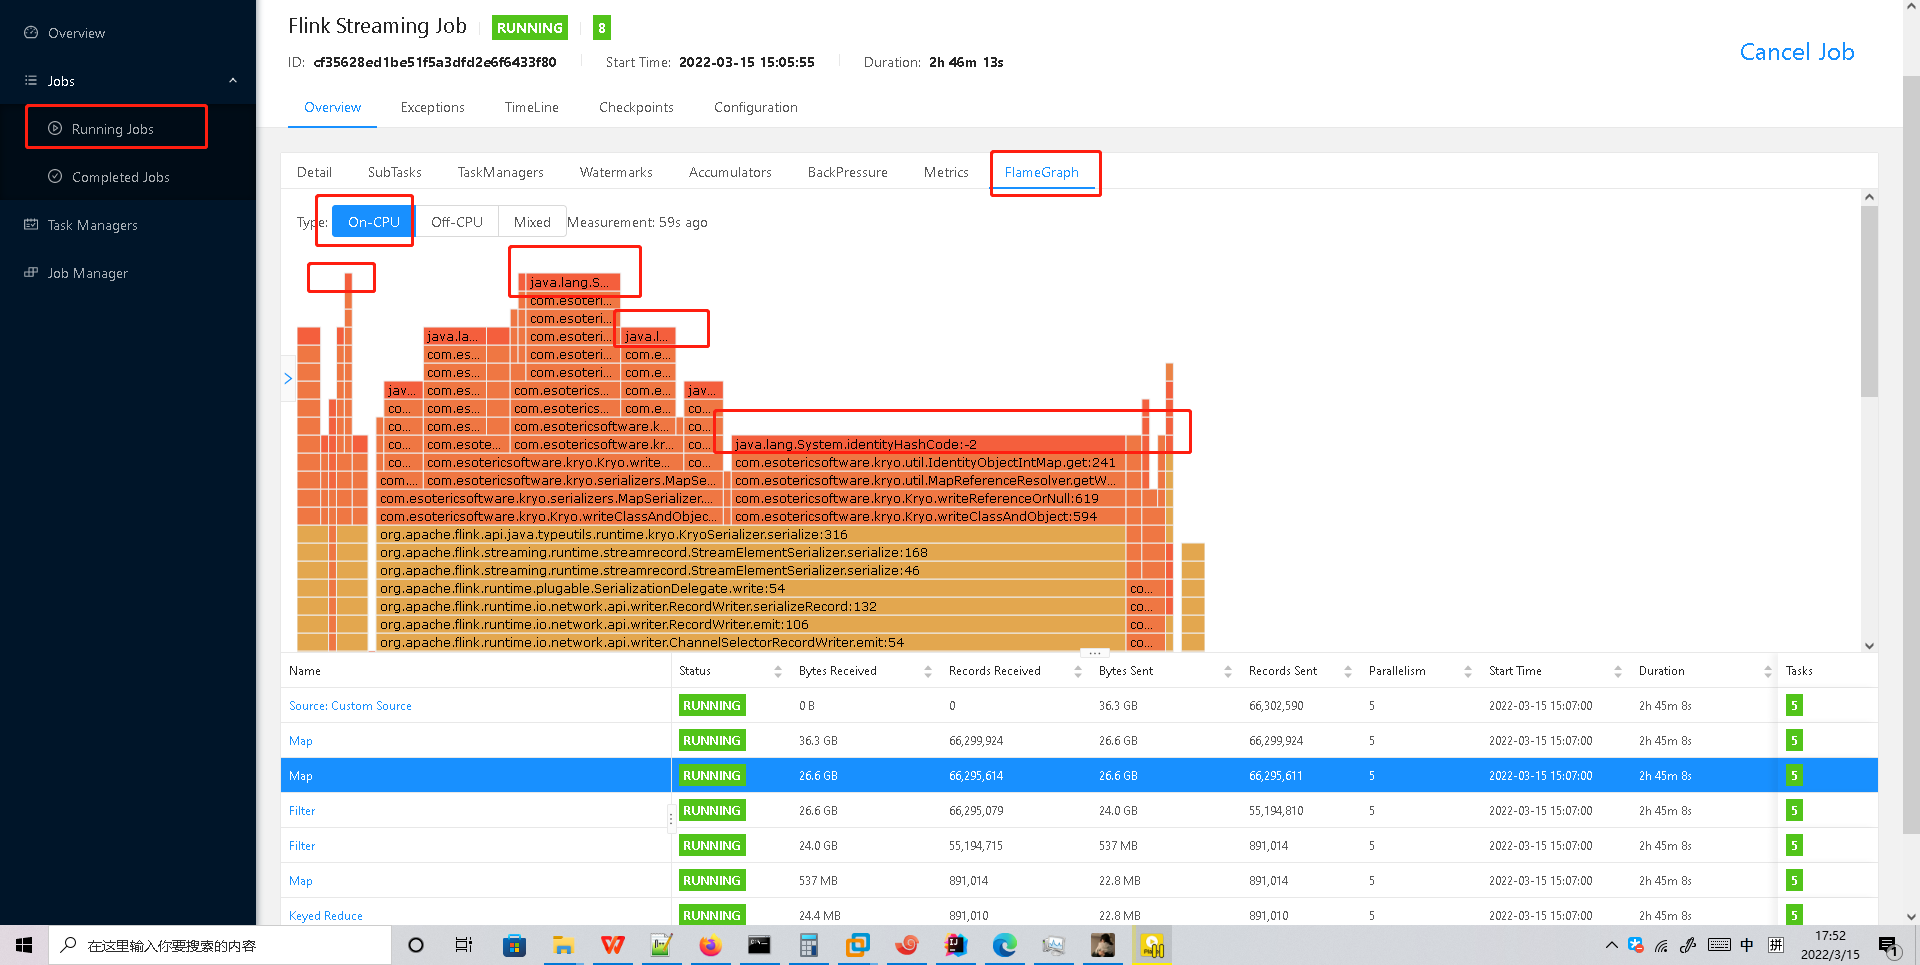Sort the table by Duration column
The width and height of the screenshot is (1920, 965).
point(1767,671)
